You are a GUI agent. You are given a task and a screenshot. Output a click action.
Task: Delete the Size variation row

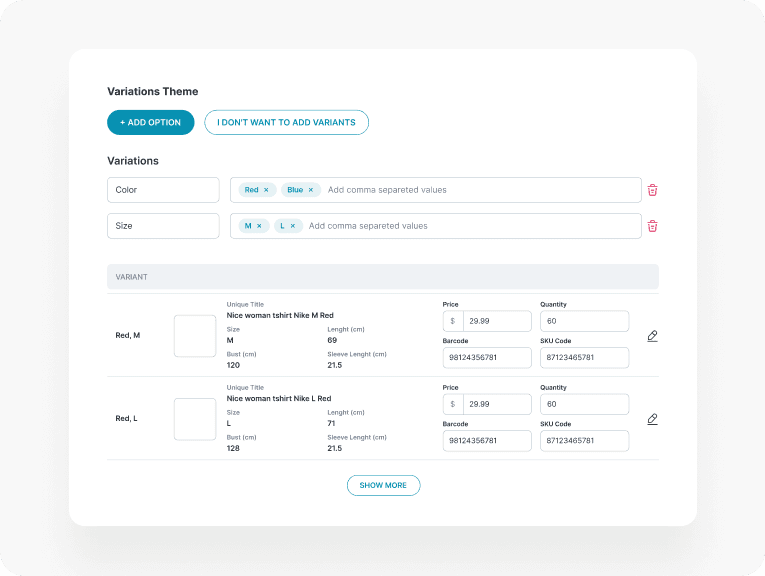[x=652, y=226]
